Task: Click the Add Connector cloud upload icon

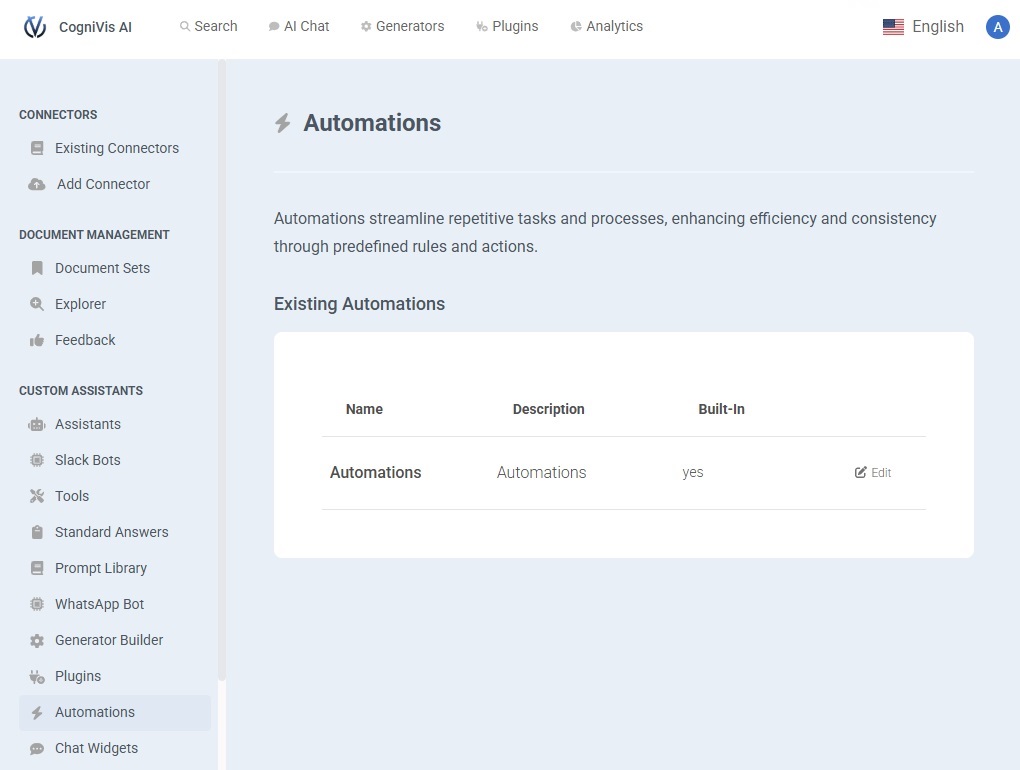Action: (x=37, y=184)
